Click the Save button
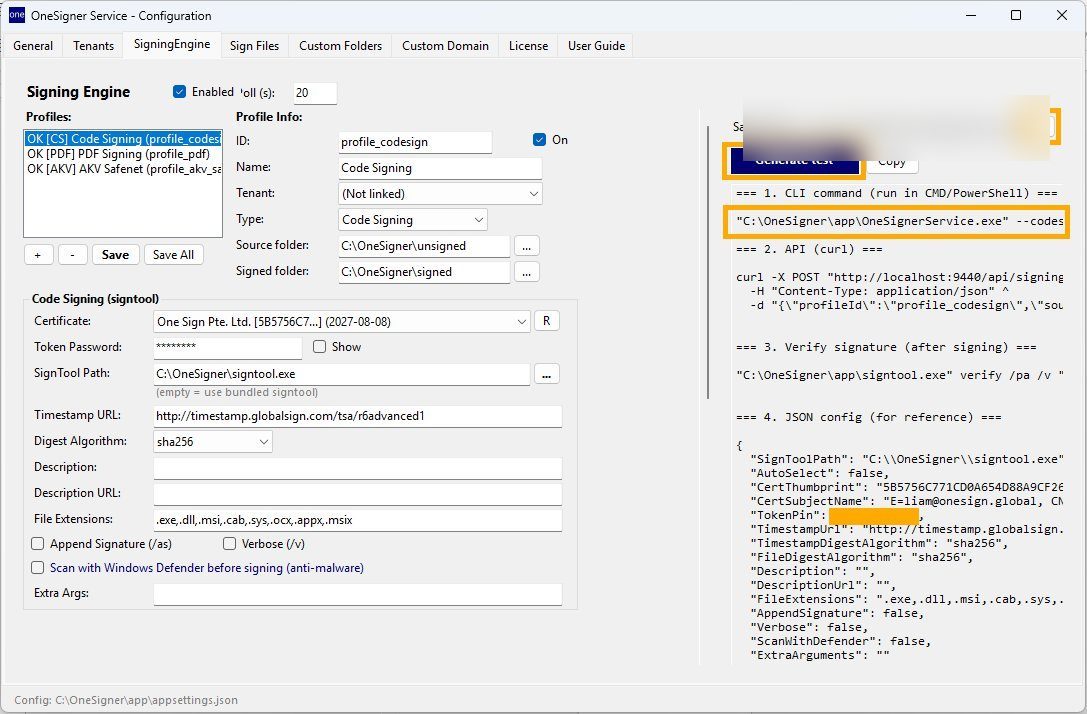The height and width of the screenshot is (714, 1087). click(x=115, y=254)
